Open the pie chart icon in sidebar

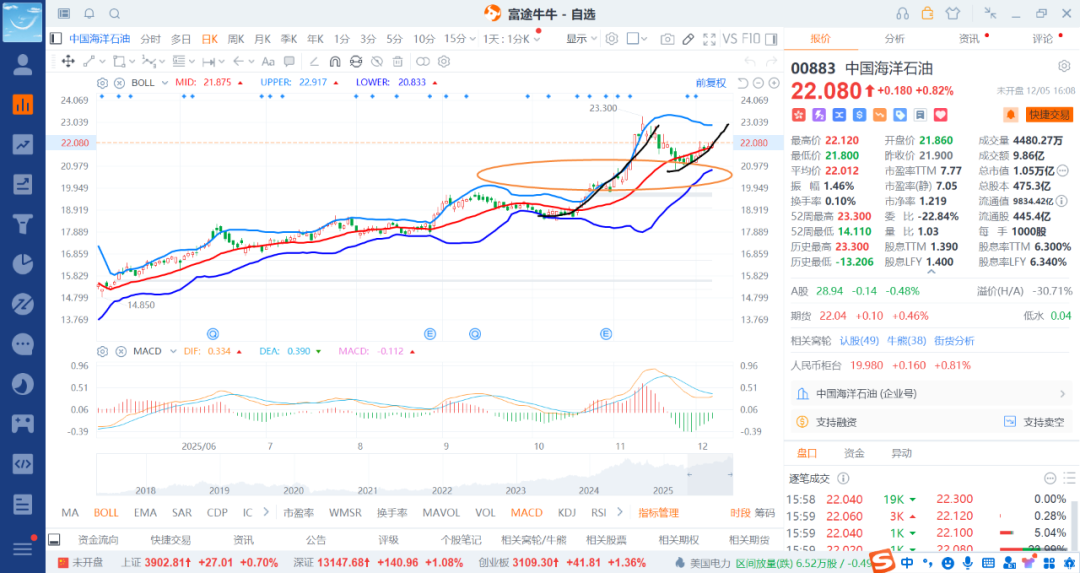(x=23, y=264)
